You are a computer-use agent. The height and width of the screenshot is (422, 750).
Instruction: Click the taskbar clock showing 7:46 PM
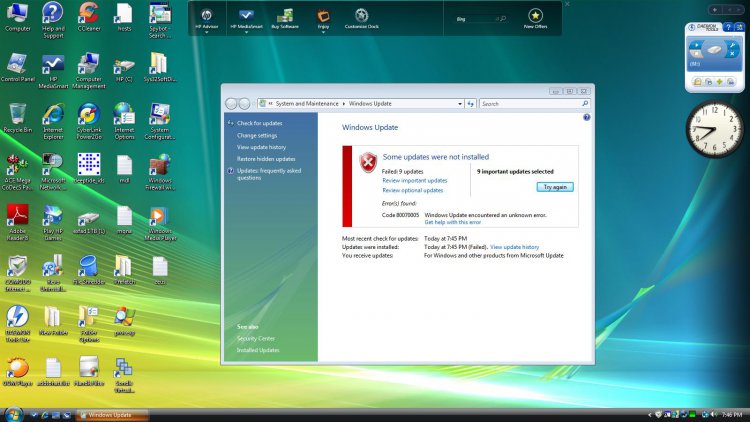(732, 414)
